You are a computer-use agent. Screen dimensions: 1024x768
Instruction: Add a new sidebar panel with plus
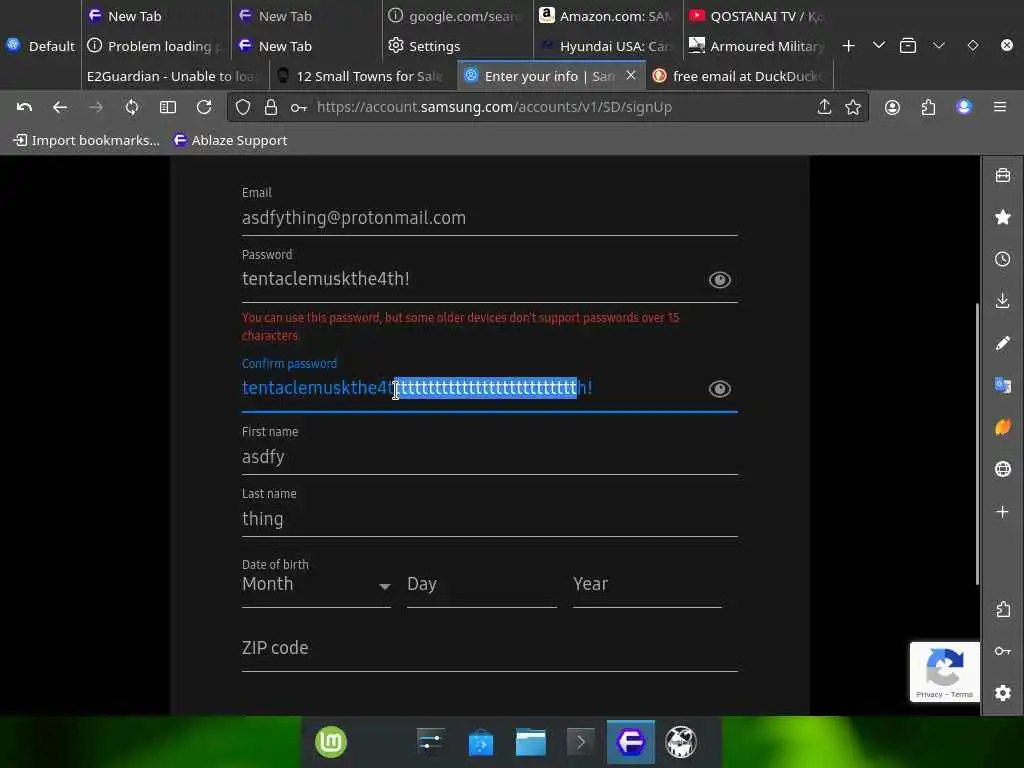(x=1003, y=511)
